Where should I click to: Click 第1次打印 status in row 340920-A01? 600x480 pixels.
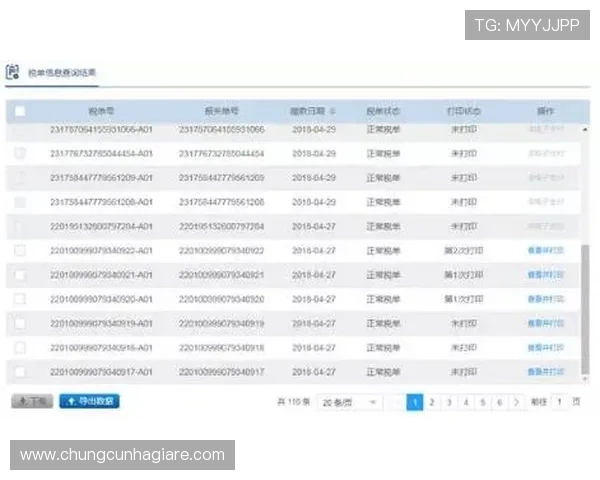(464, 299)
